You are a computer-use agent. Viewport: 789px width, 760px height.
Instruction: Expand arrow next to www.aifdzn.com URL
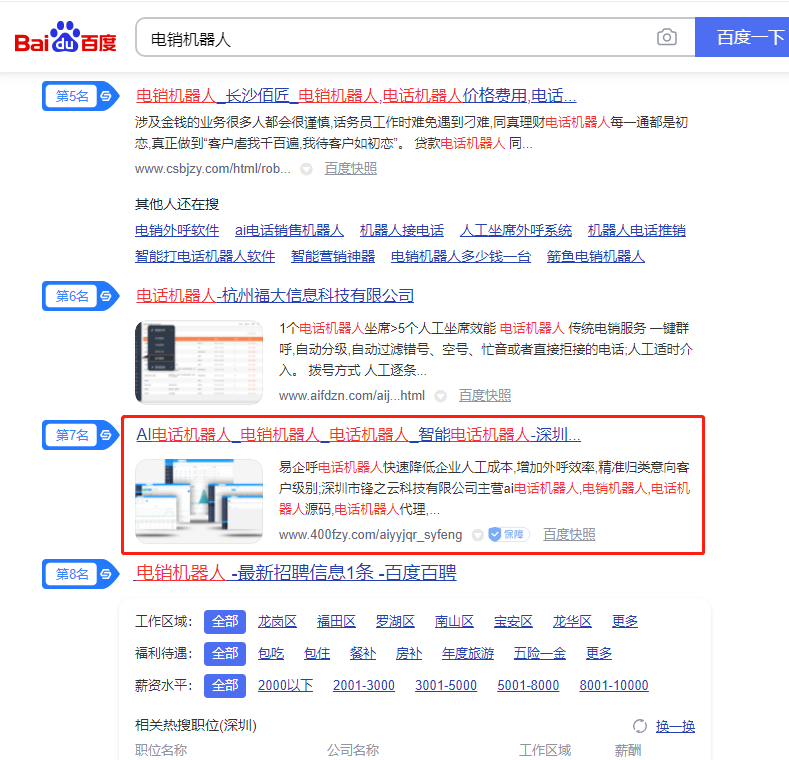(440, 397)
